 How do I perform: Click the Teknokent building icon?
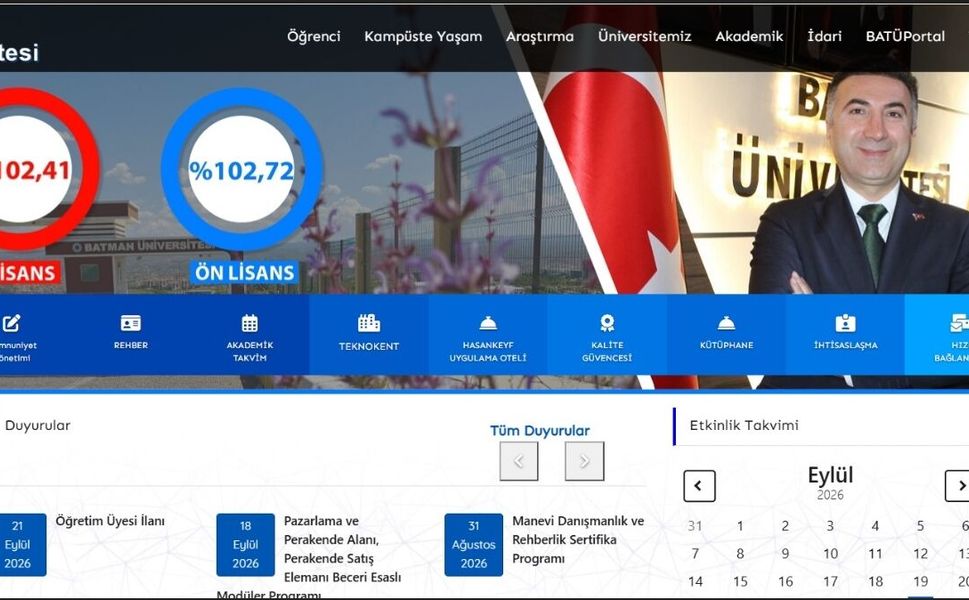click(369, 323)
